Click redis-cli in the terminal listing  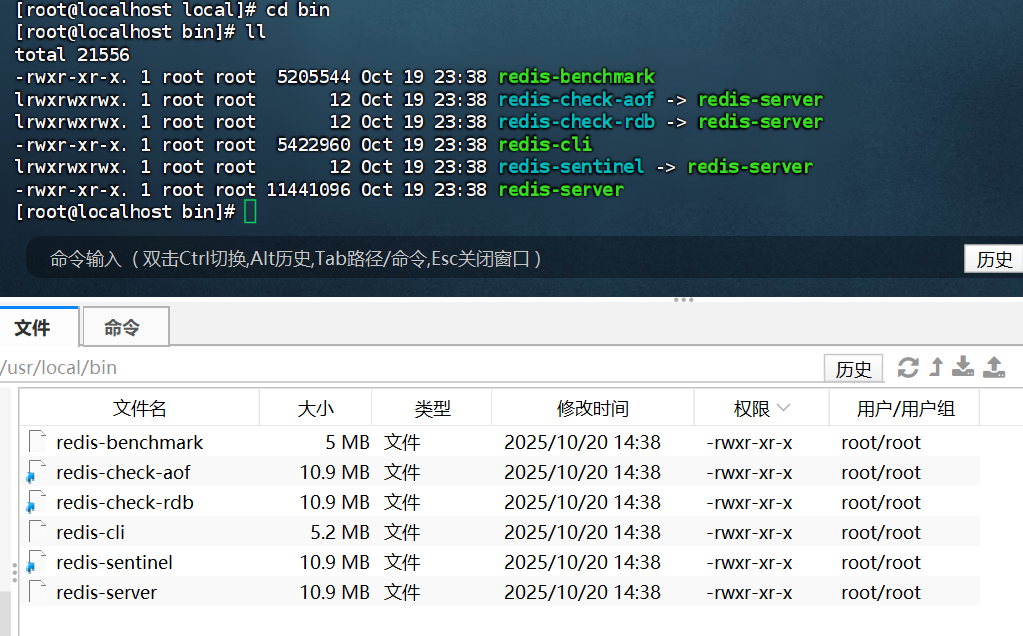(x=545, y=144)
